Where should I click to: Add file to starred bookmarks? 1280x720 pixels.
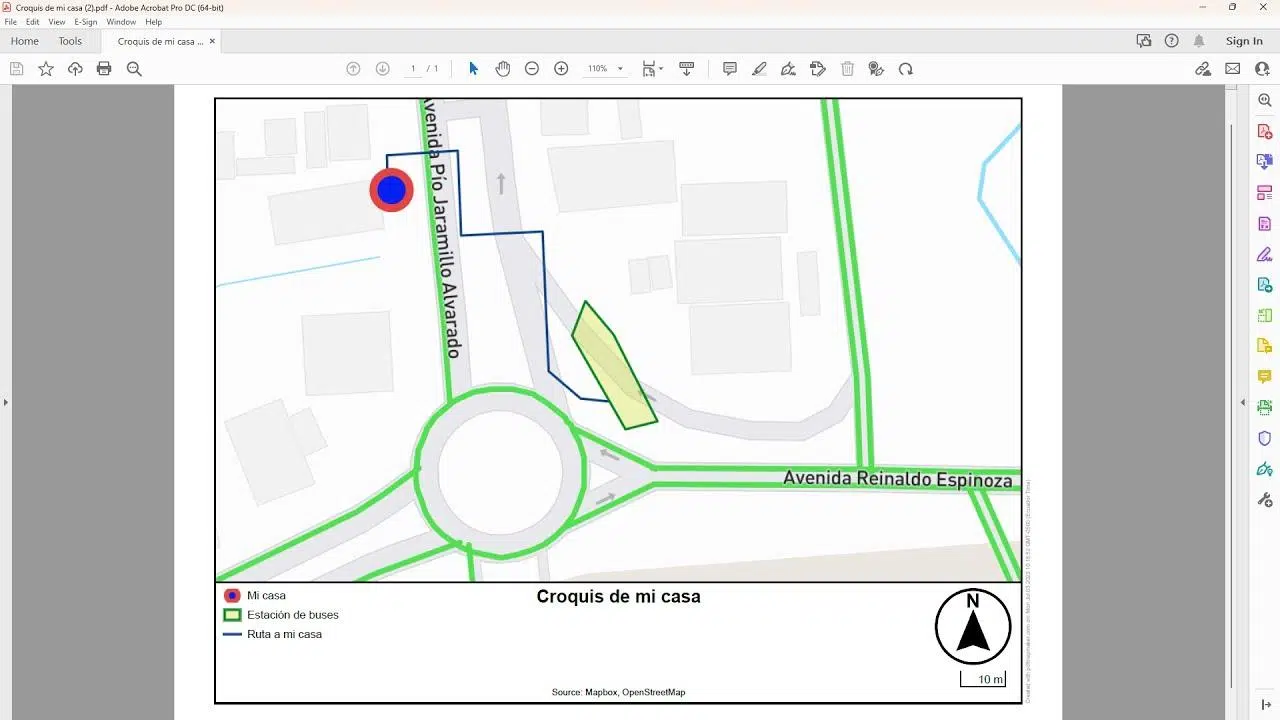pyautogui.click(x=46, y=69)
